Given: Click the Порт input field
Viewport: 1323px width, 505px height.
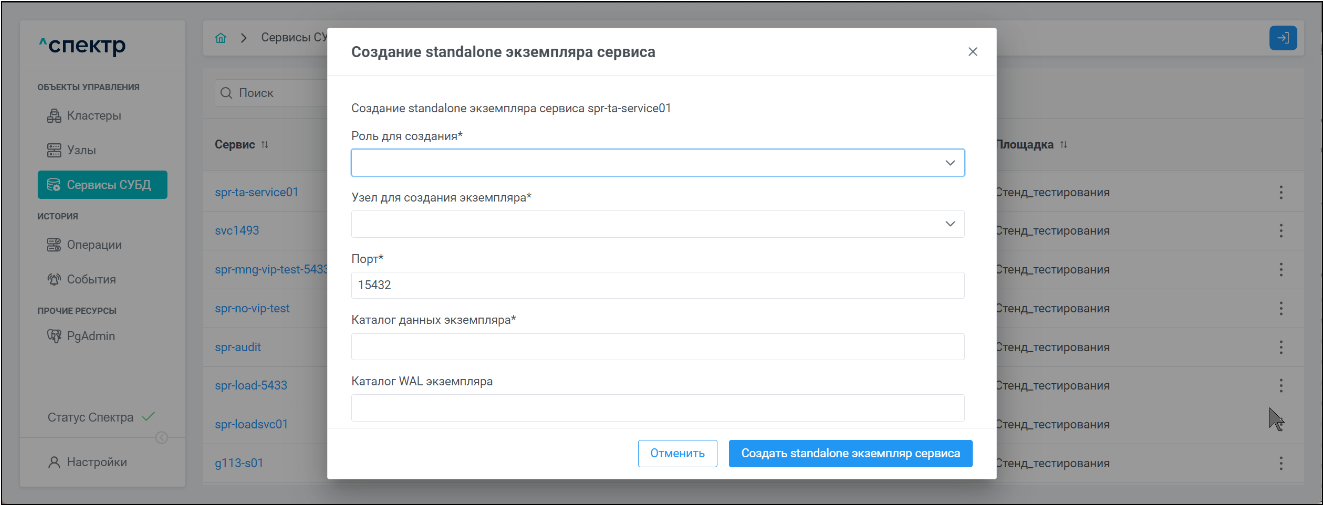Looking at the screenshot, I should [657, 285].
